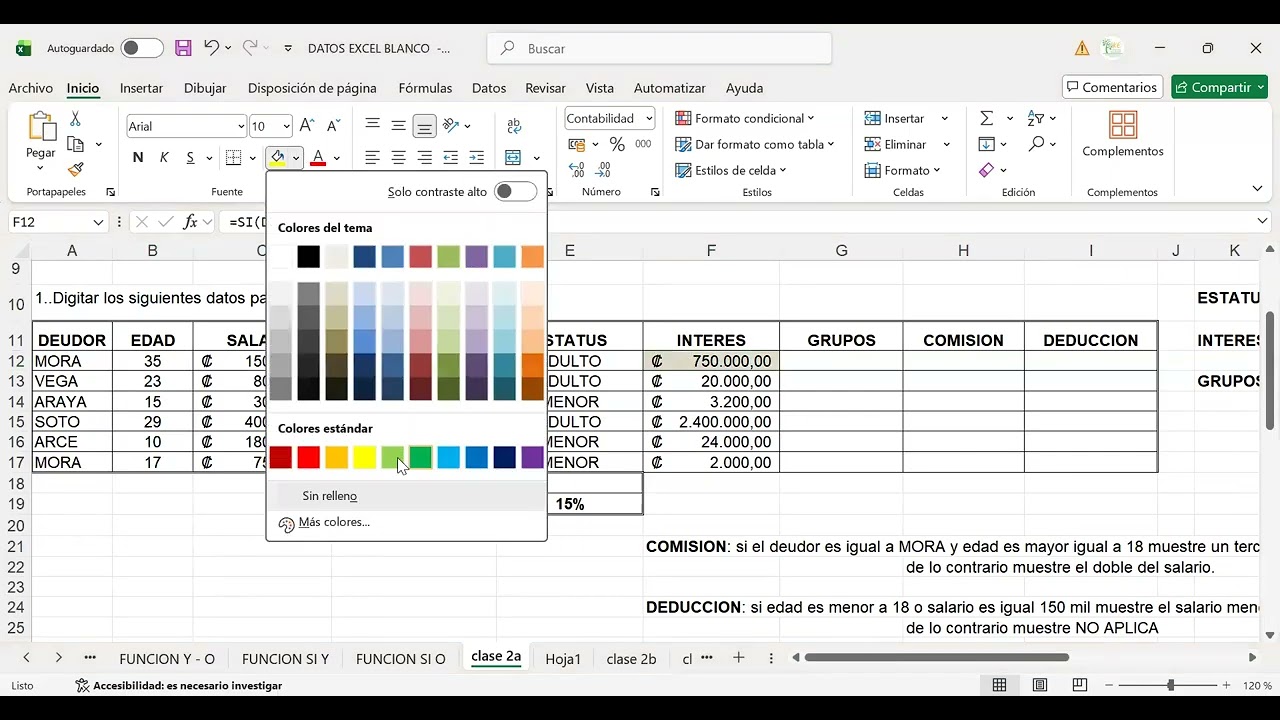1280x720 pixels.
Task: Toggle underline with the S button
Action: 190,158
